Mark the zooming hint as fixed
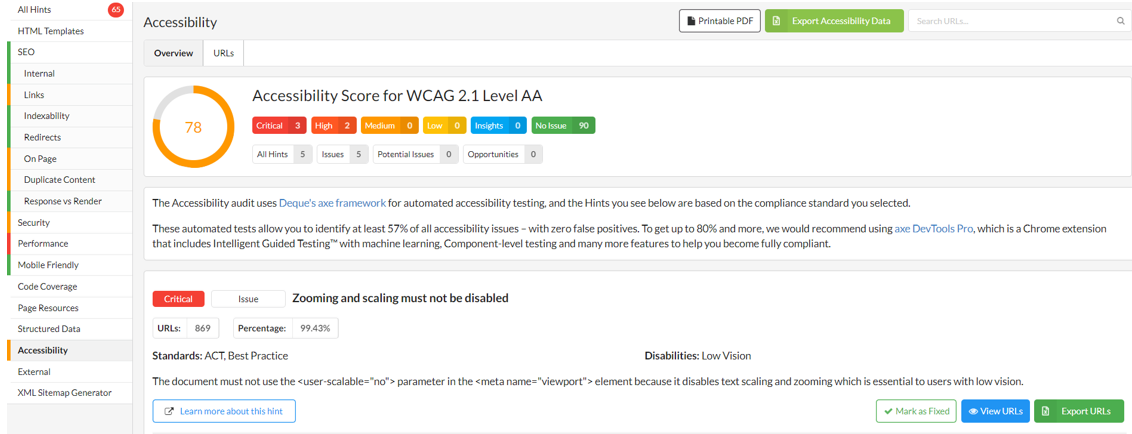 click(916, 411)
